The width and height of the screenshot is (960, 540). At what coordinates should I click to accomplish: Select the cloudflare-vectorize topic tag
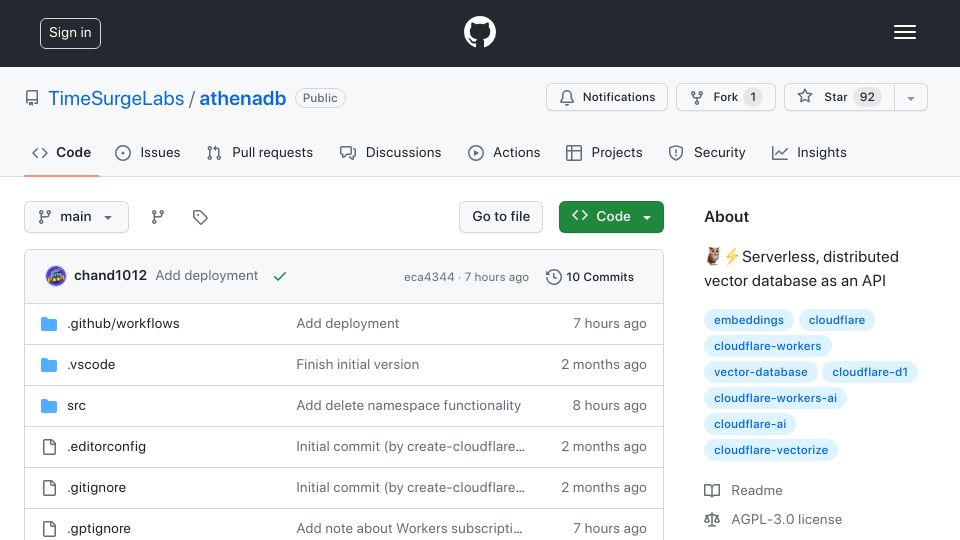771,450
